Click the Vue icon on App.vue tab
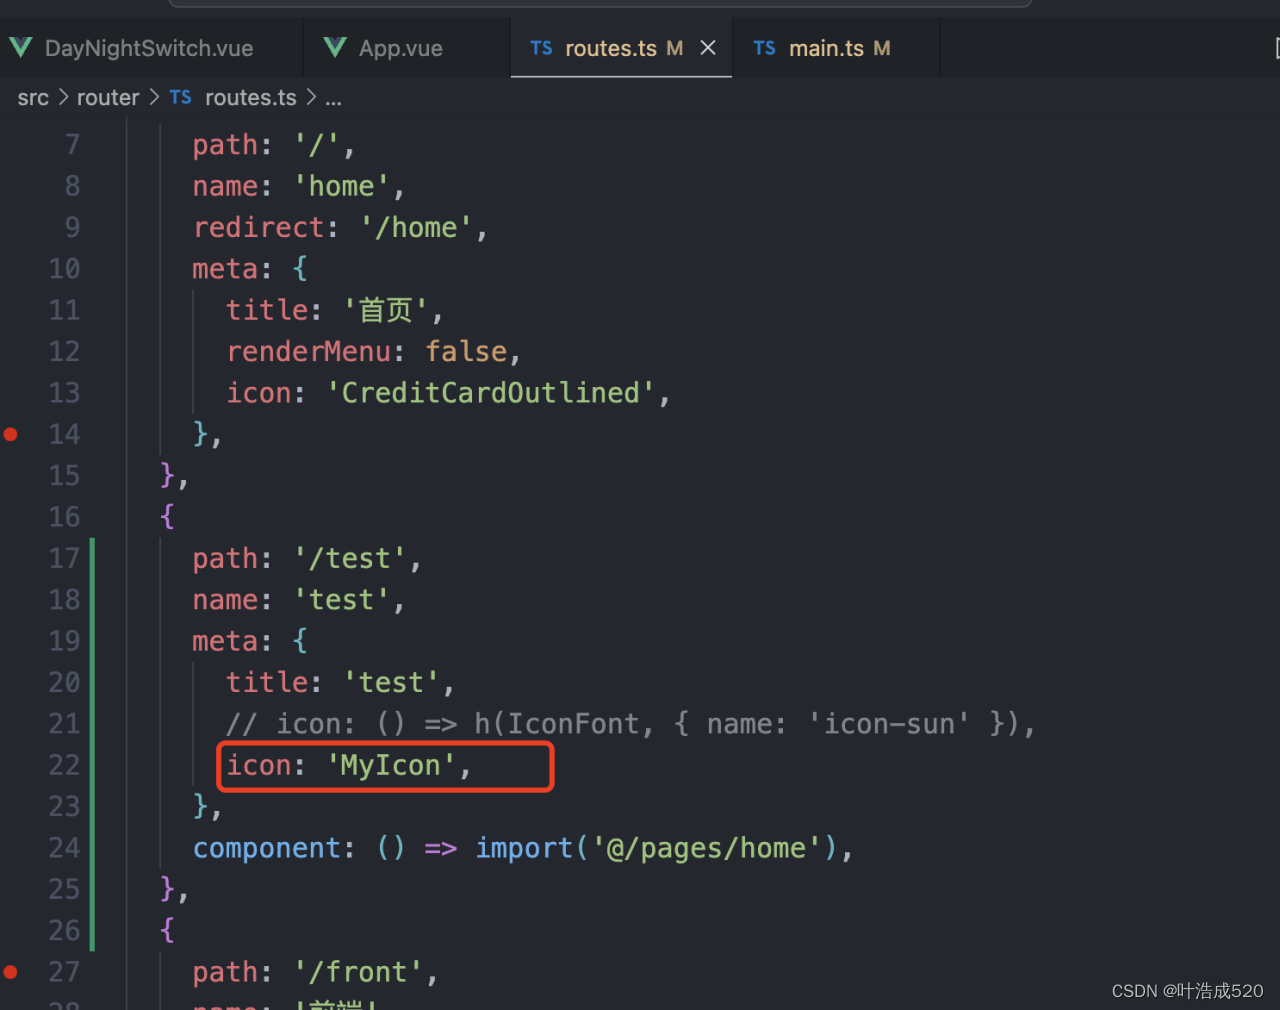 point(336,48)
